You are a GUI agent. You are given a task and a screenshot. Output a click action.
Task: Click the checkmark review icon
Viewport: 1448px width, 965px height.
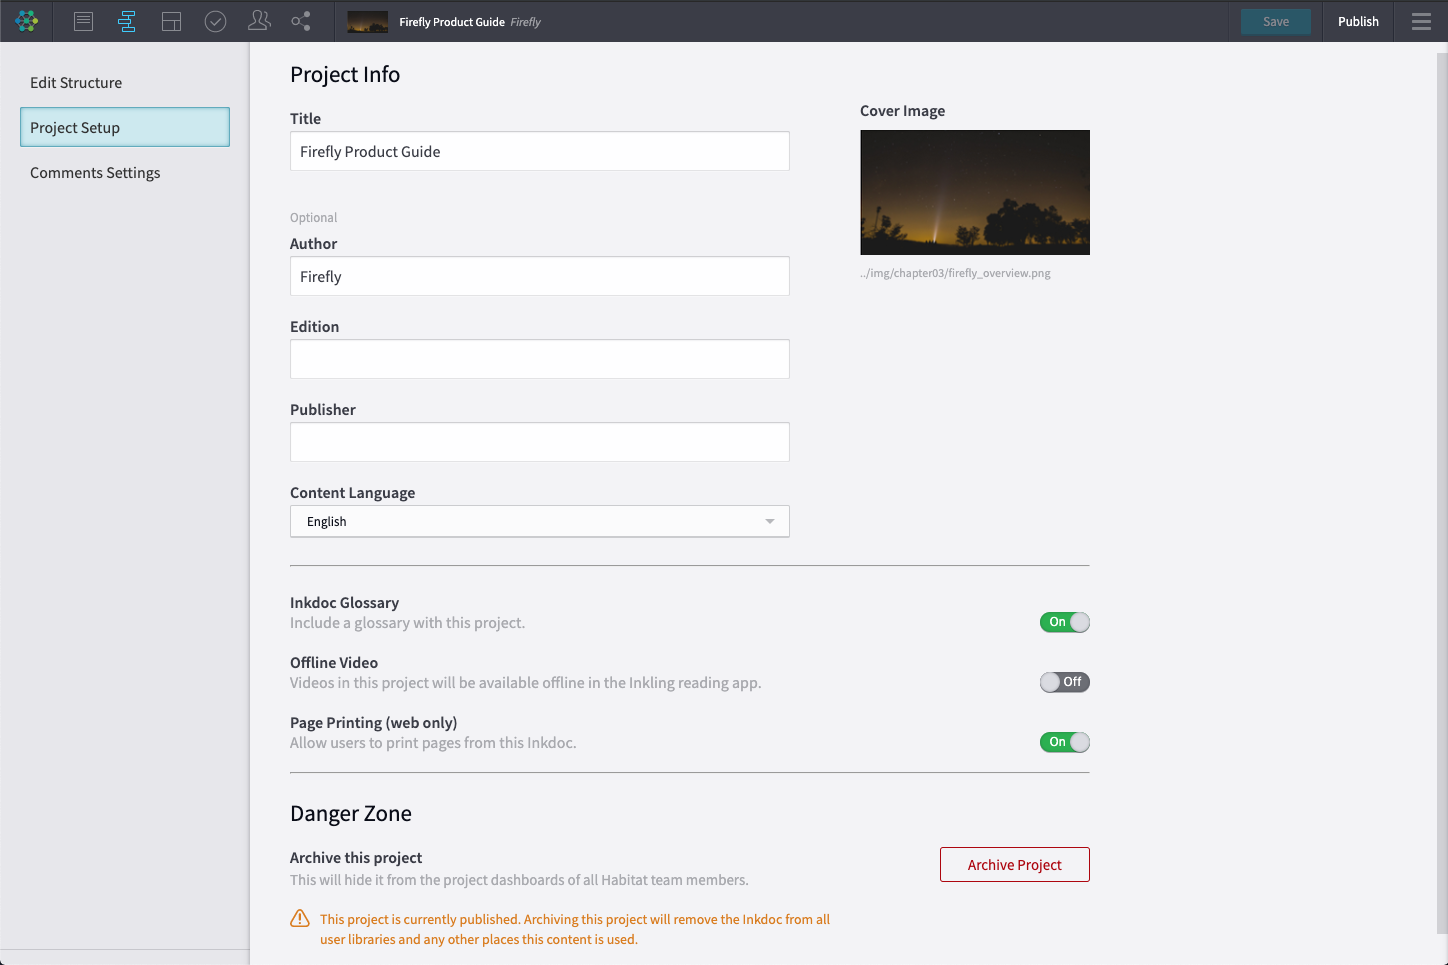(215, 21)
